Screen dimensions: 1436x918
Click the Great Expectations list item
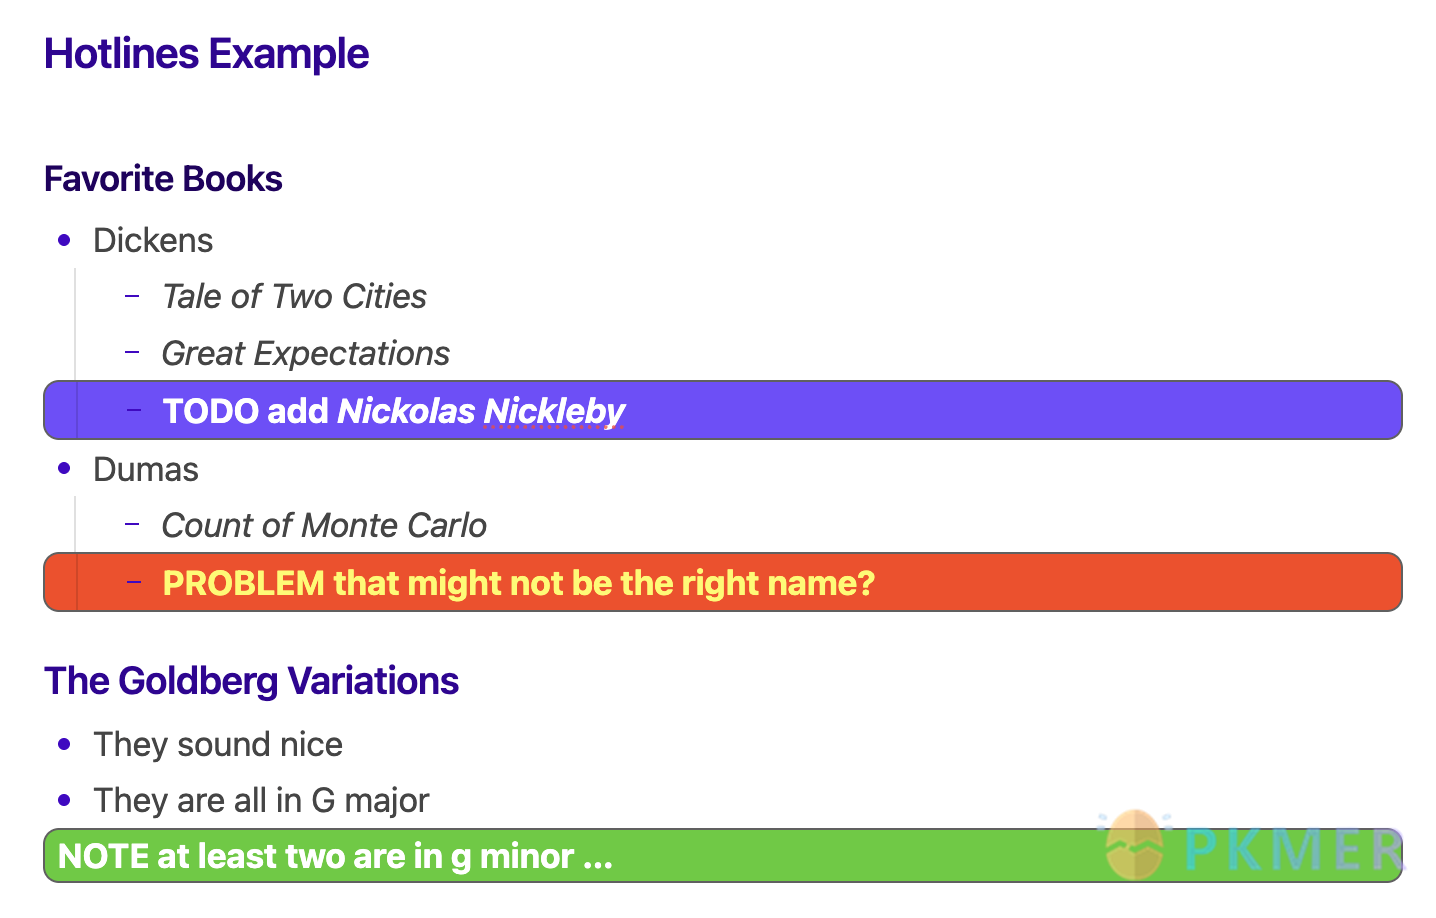pos(305,354)
